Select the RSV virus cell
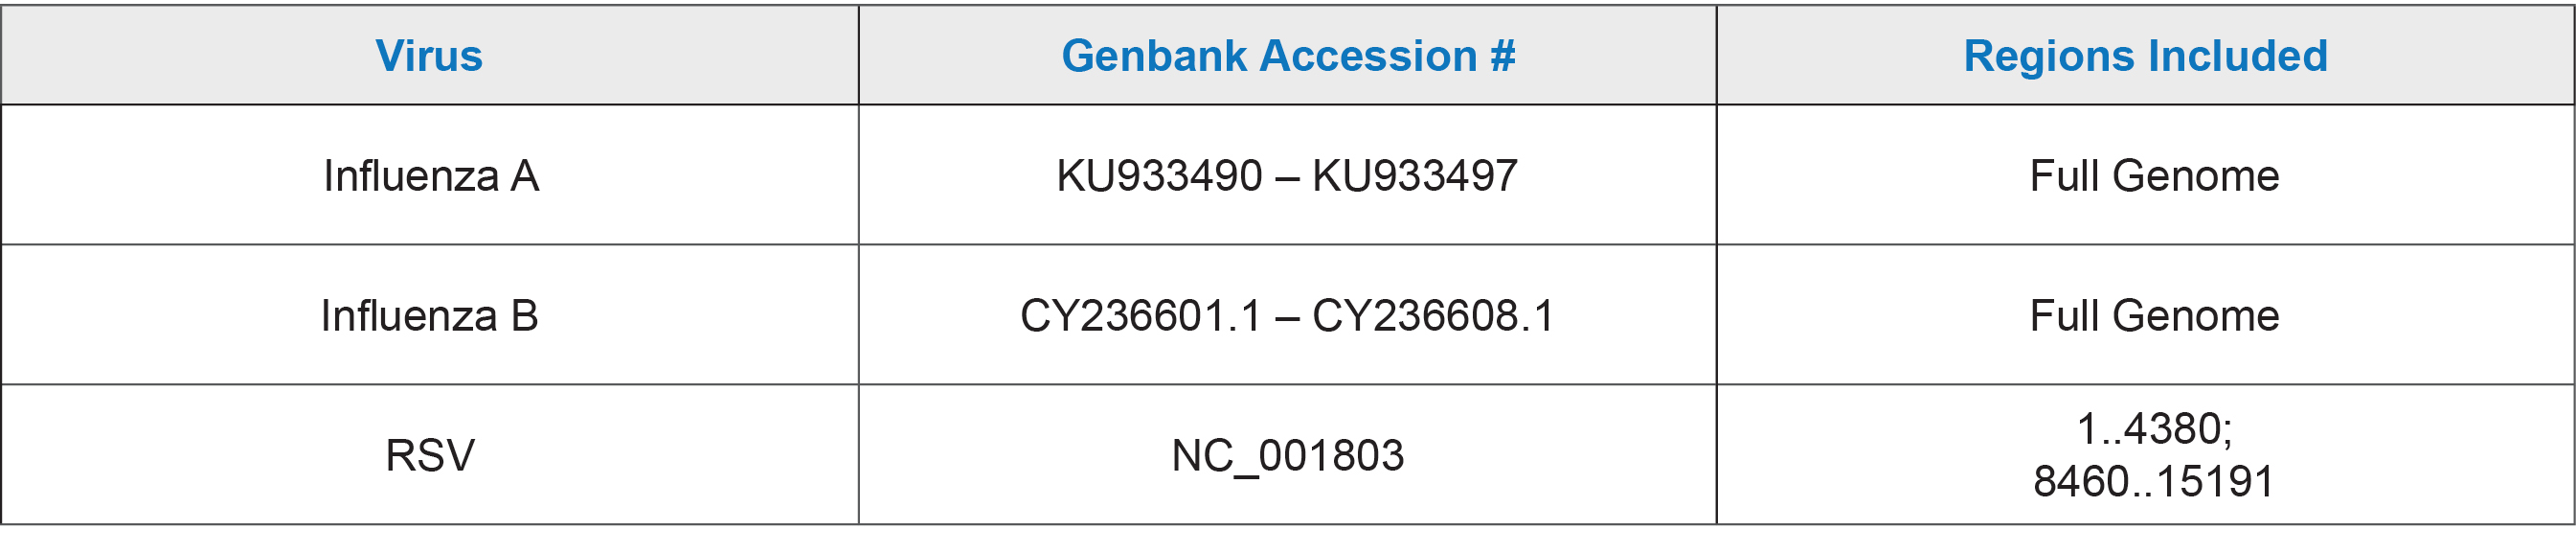The height and width of the screenshot is (553, 2576). click(430, 456)
